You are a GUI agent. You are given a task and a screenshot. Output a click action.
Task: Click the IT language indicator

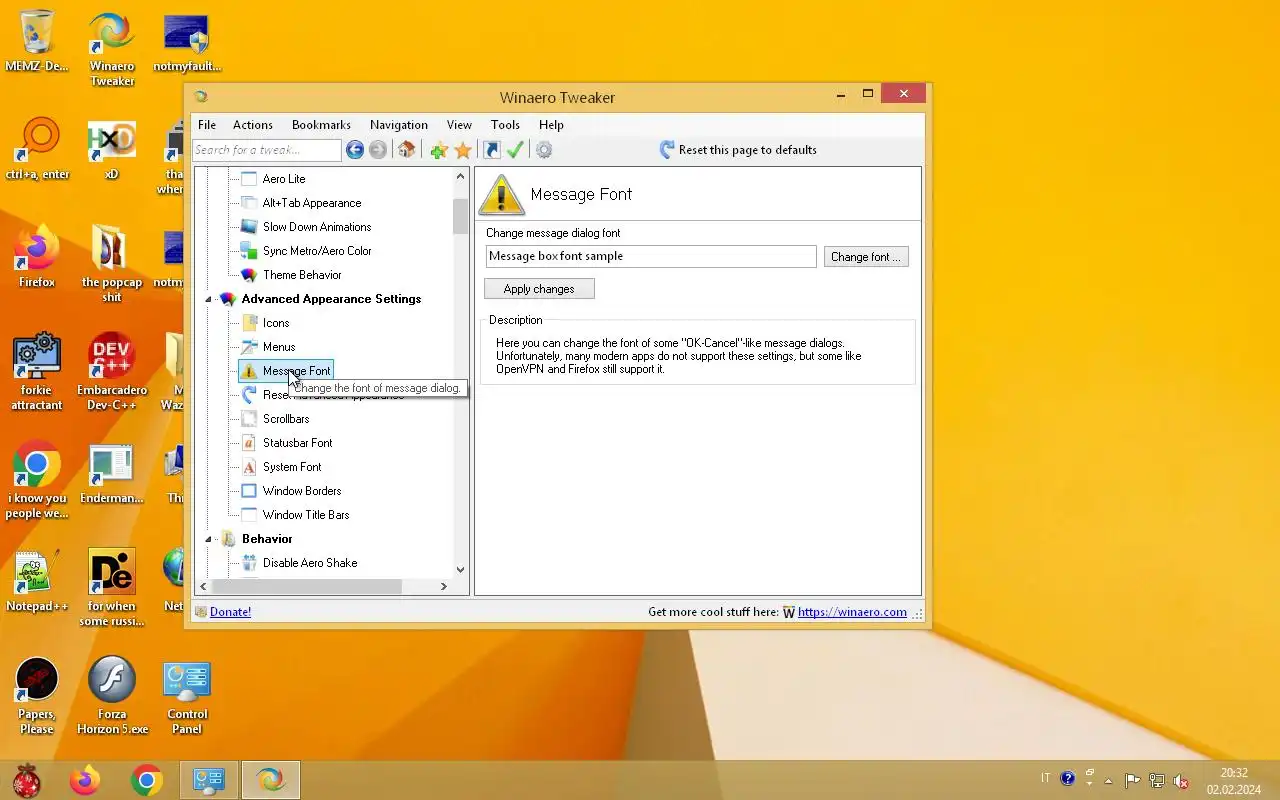[x=1046, y=778]
